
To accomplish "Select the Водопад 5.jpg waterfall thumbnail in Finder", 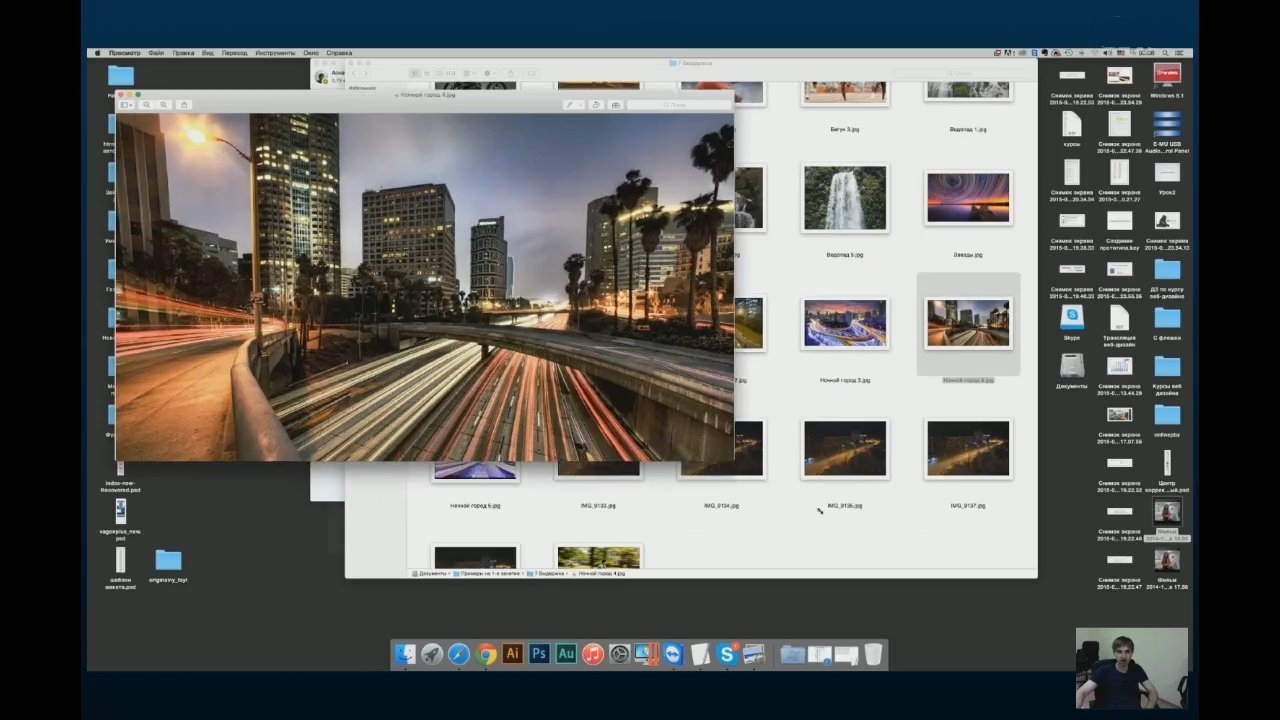I will pyautogui.click(x=845, y=199).
